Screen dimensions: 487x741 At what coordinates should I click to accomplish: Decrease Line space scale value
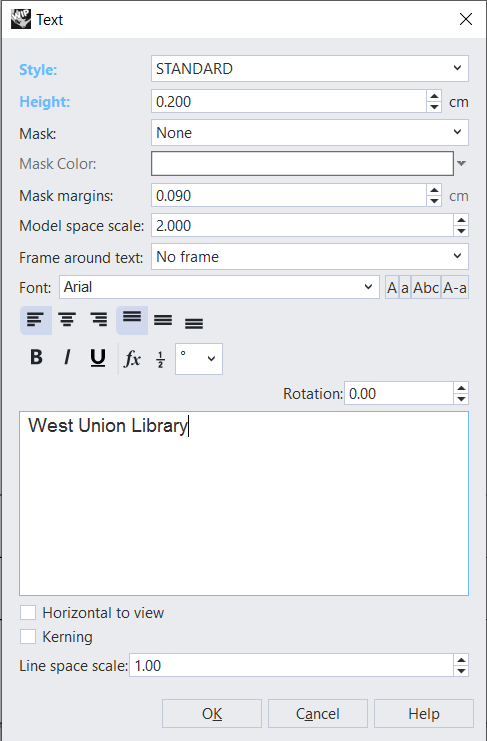[461, 671]
